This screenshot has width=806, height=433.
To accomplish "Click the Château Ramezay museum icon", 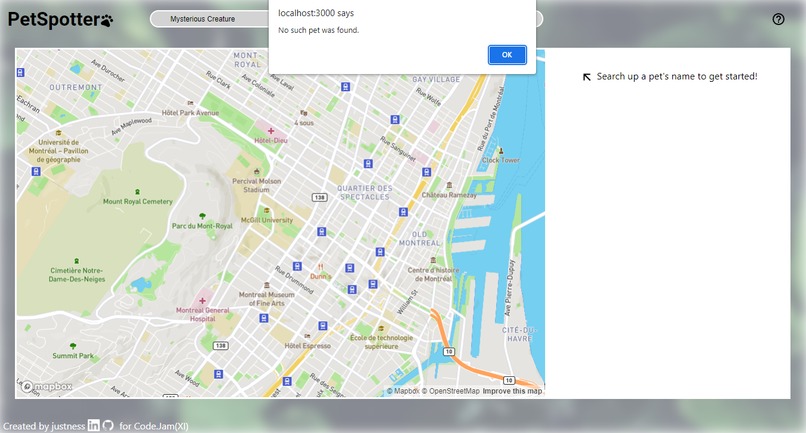I will 449,185.
